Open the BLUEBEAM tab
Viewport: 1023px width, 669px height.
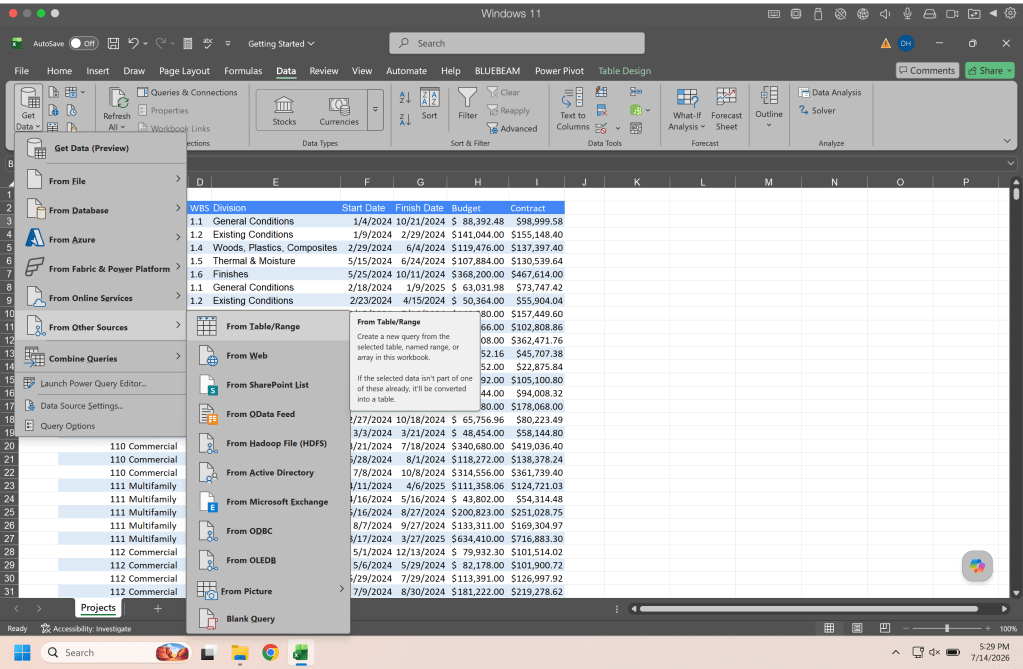click(x=497, y=70)
